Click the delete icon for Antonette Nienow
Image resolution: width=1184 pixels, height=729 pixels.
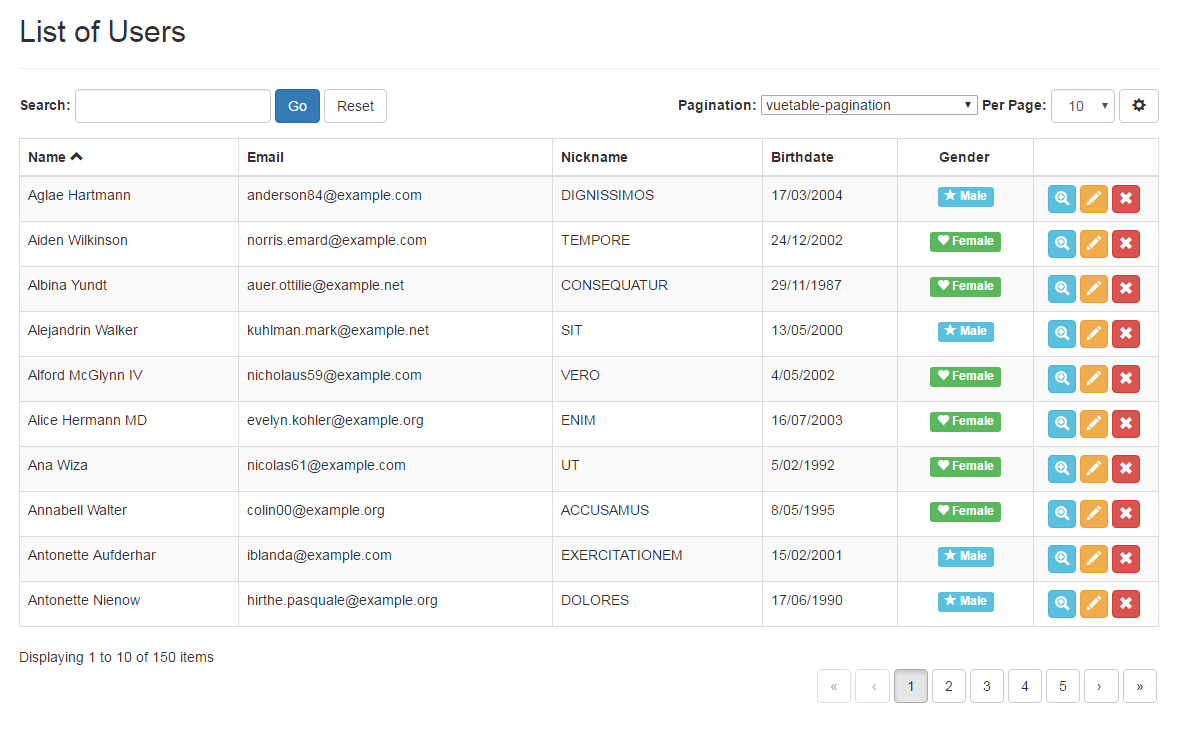point(1125,603)
